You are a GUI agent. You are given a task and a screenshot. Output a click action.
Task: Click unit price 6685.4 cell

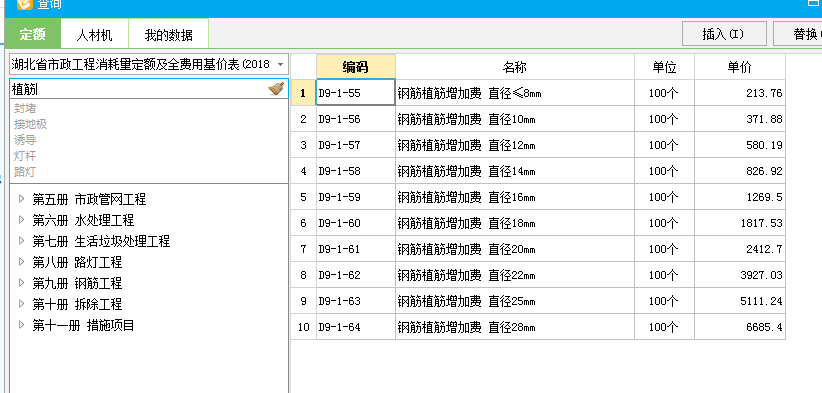740,328
